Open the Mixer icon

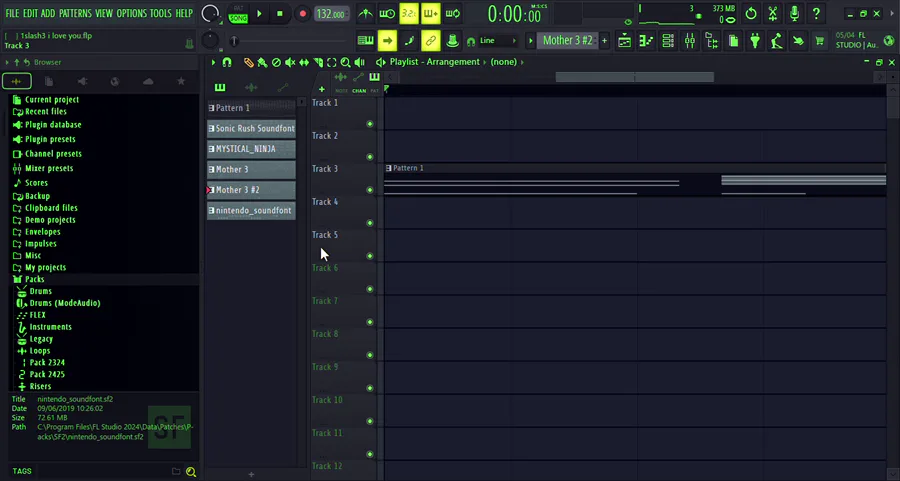[689, 41]
